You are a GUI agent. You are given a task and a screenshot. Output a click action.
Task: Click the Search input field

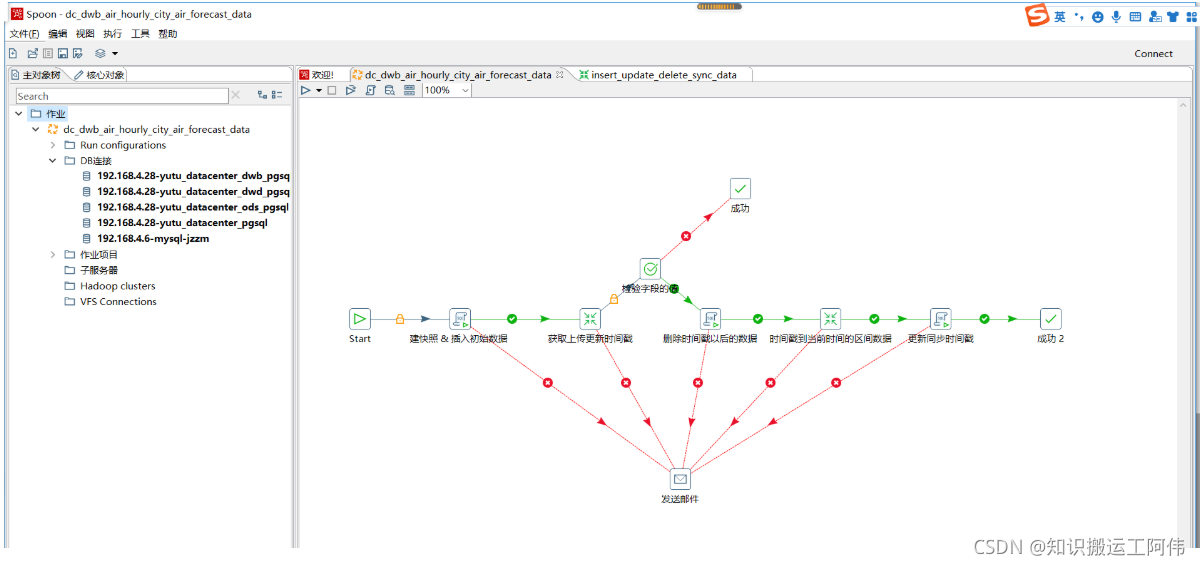coord(122,96)
